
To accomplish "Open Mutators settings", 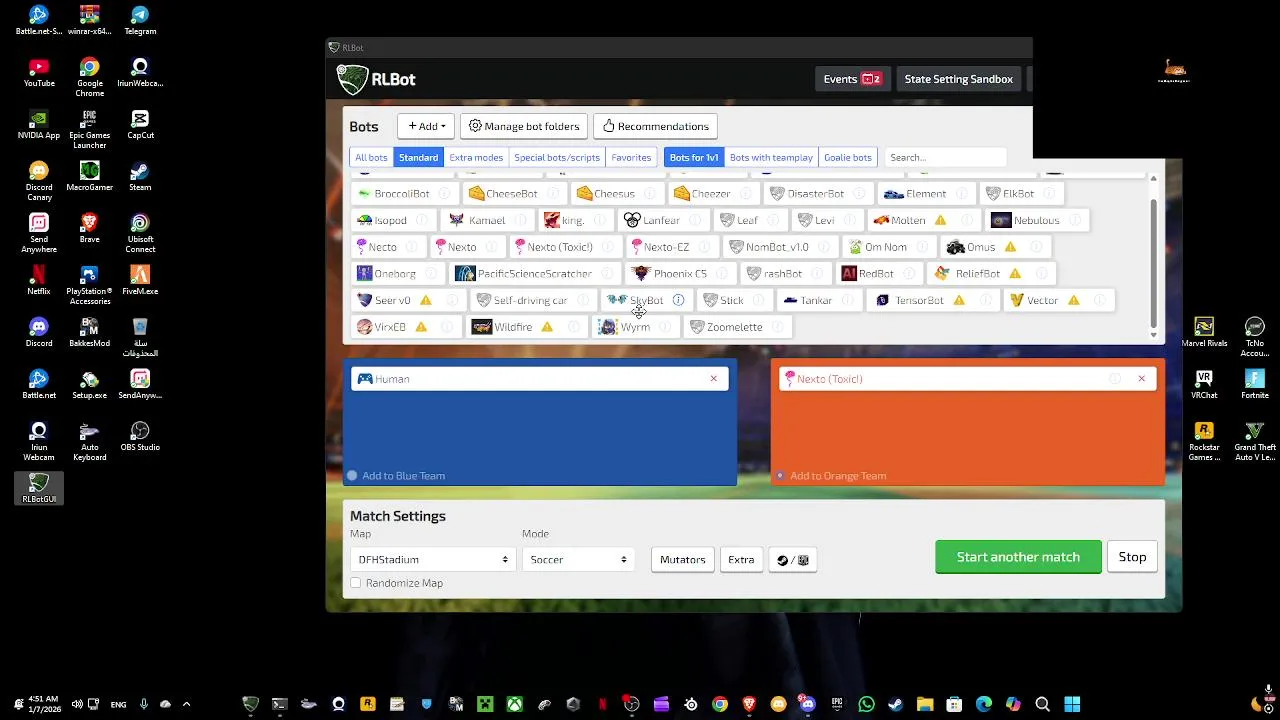I will coord(682,560).
